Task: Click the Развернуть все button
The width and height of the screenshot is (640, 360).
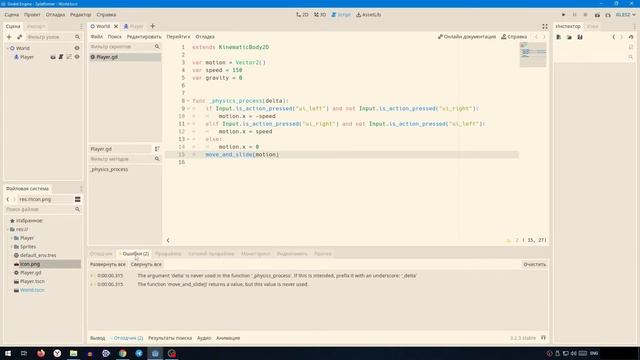Action: (x=108, y=264)
